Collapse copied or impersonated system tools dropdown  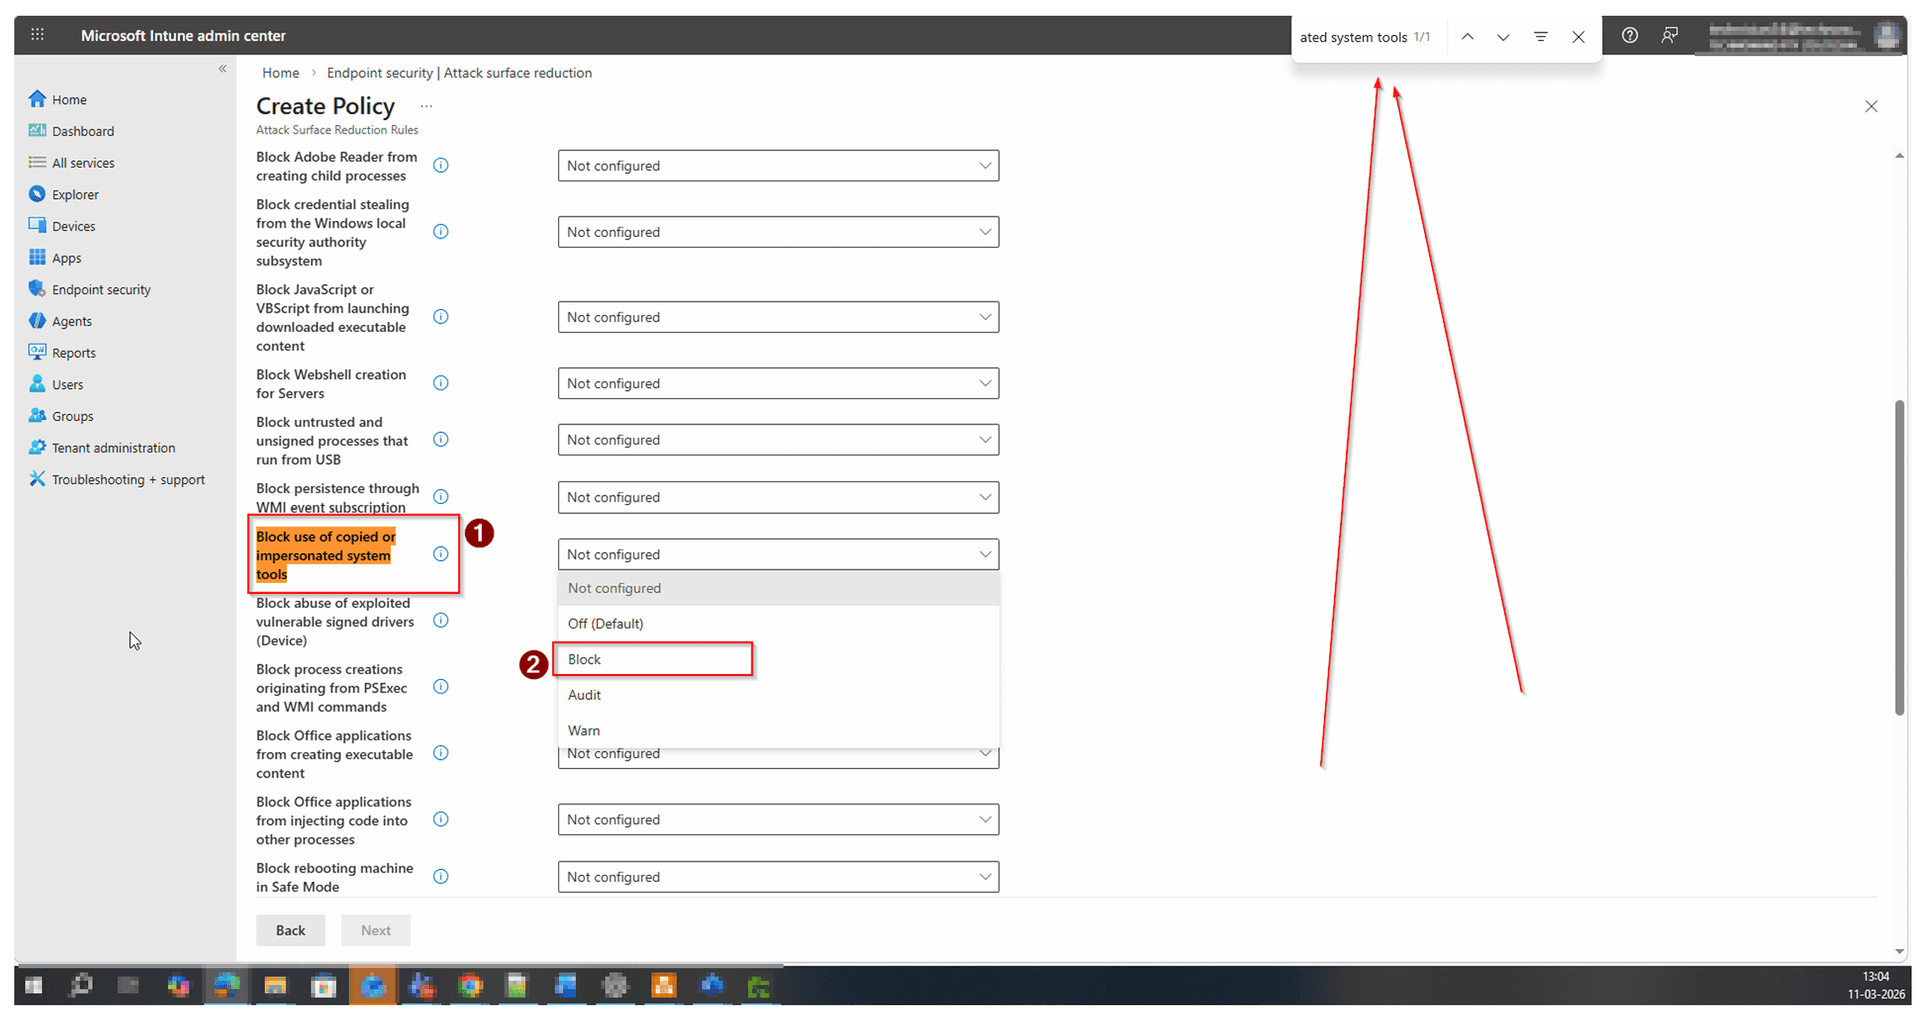coord(778,554)
